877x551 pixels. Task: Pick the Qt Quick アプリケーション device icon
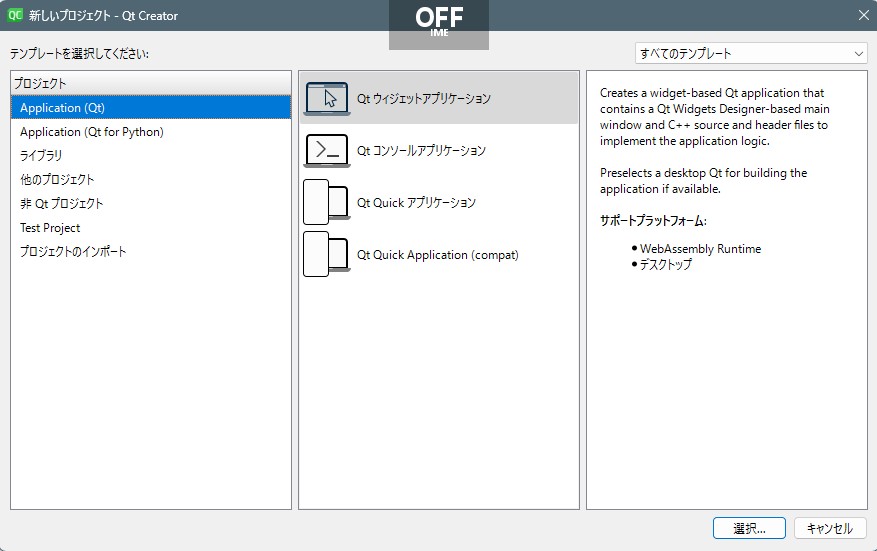(326, 202)
